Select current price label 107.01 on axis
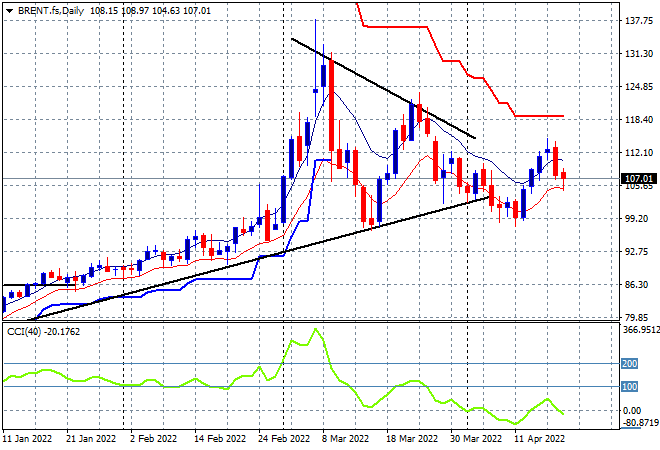 coord(639,179)
